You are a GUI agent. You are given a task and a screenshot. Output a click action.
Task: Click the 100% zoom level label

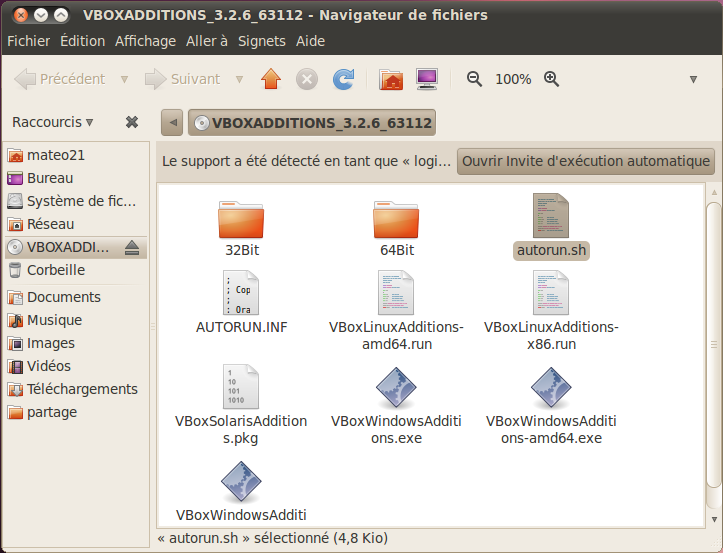(x=513, y=79)
